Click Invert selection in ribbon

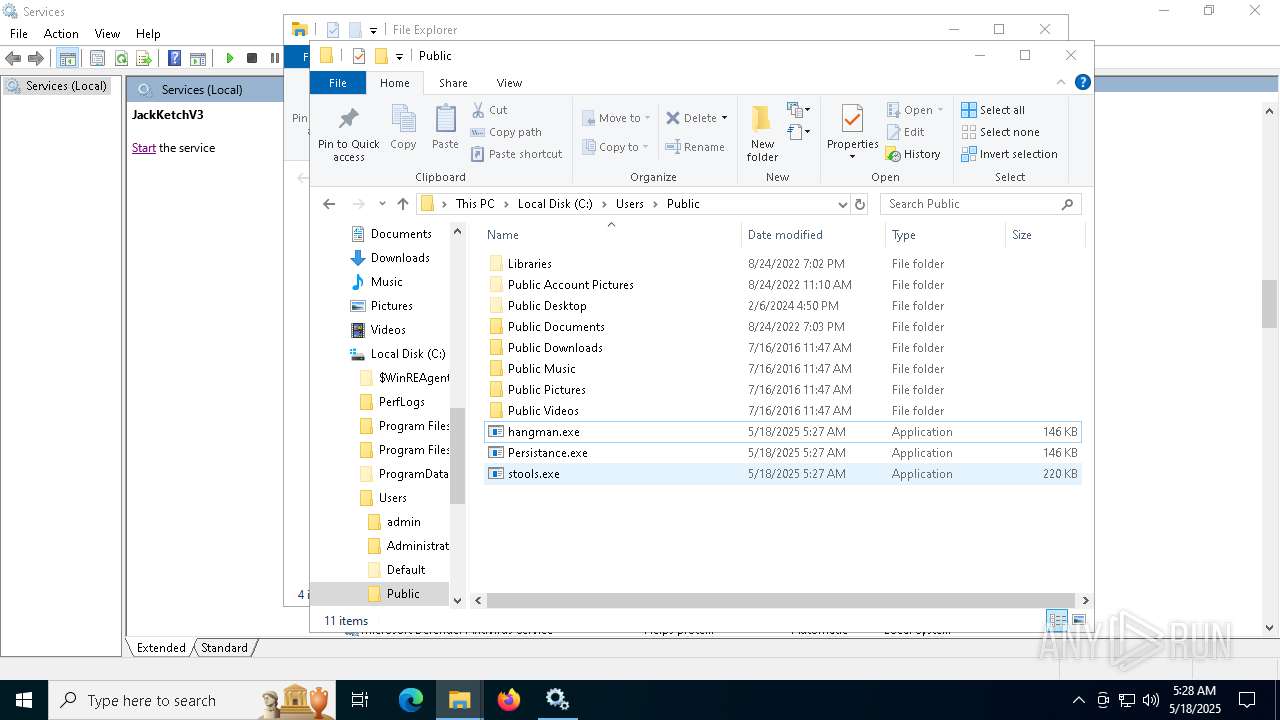(1009, 154)
